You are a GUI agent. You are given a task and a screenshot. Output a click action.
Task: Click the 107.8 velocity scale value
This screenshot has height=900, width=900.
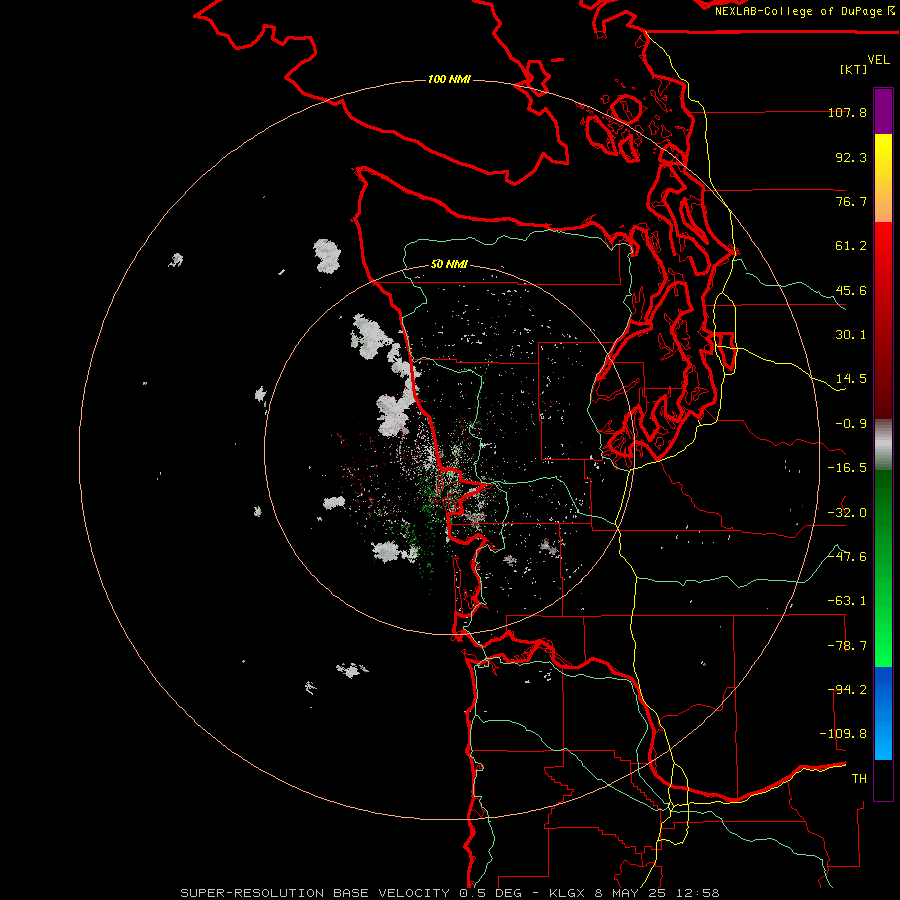(x=847, y=112)
